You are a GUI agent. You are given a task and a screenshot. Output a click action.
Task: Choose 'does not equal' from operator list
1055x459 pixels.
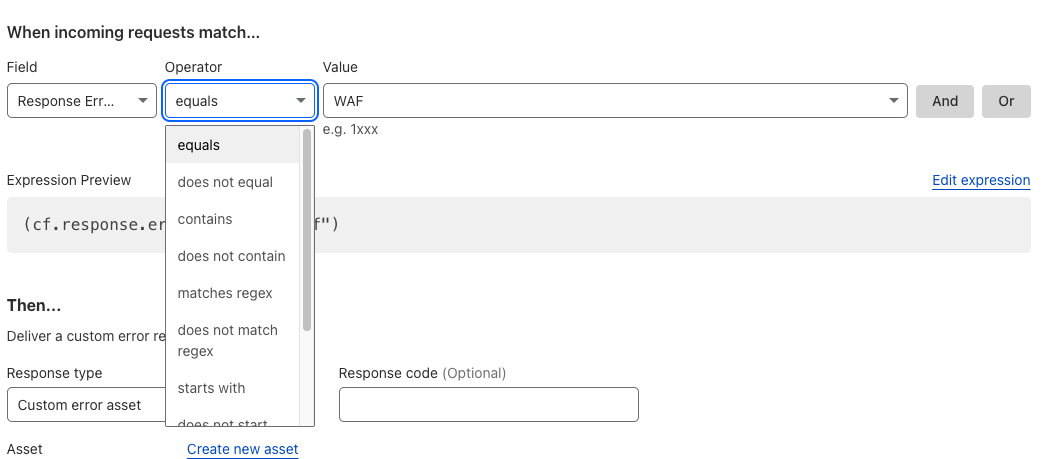pos(225,182)
